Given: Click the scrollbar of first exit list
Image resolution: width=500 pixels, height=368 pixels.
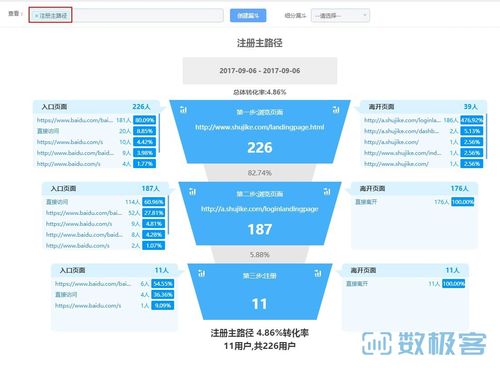Looking at the screenshot, I should click(486, 136).
